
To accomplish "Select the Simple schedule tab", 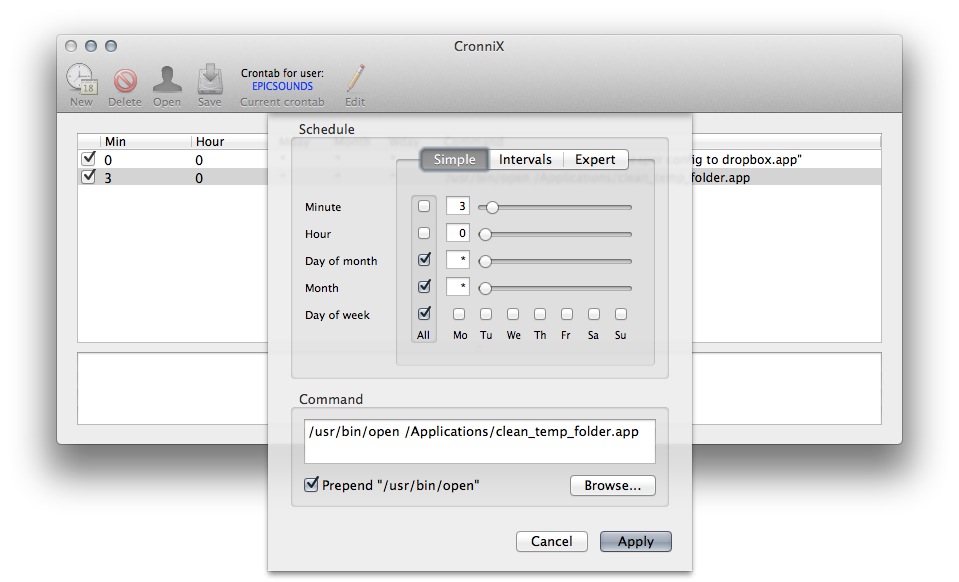I will [x=453, y=159].
